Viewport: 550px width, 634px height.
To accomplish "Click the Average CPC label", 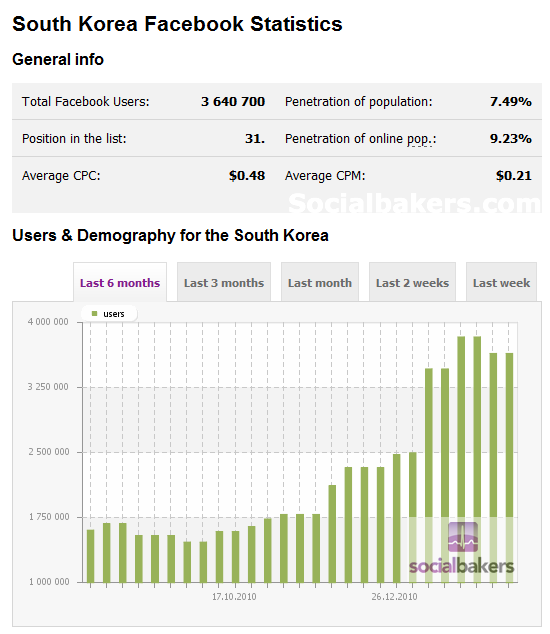I will pos(61,176).
